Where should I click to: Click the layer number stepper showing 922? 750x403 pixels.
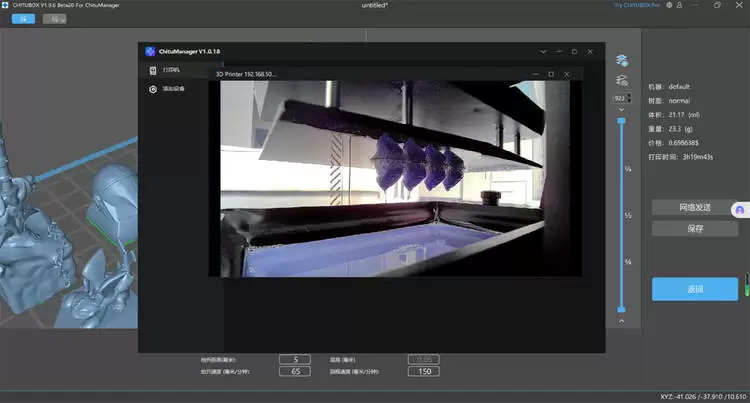(620, 99)
